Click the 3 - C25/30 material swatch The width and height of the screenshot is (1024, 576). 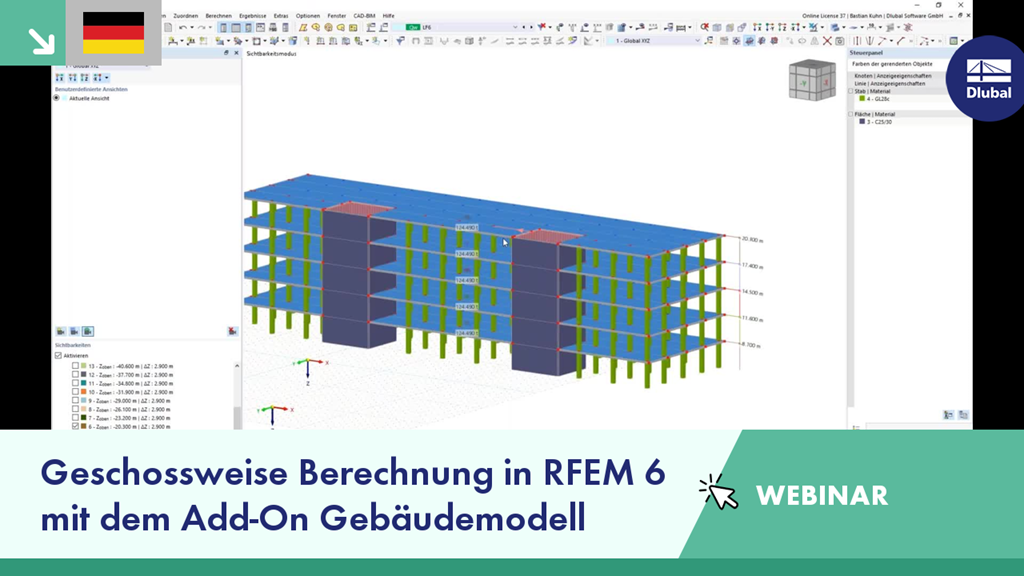(862, 121)
